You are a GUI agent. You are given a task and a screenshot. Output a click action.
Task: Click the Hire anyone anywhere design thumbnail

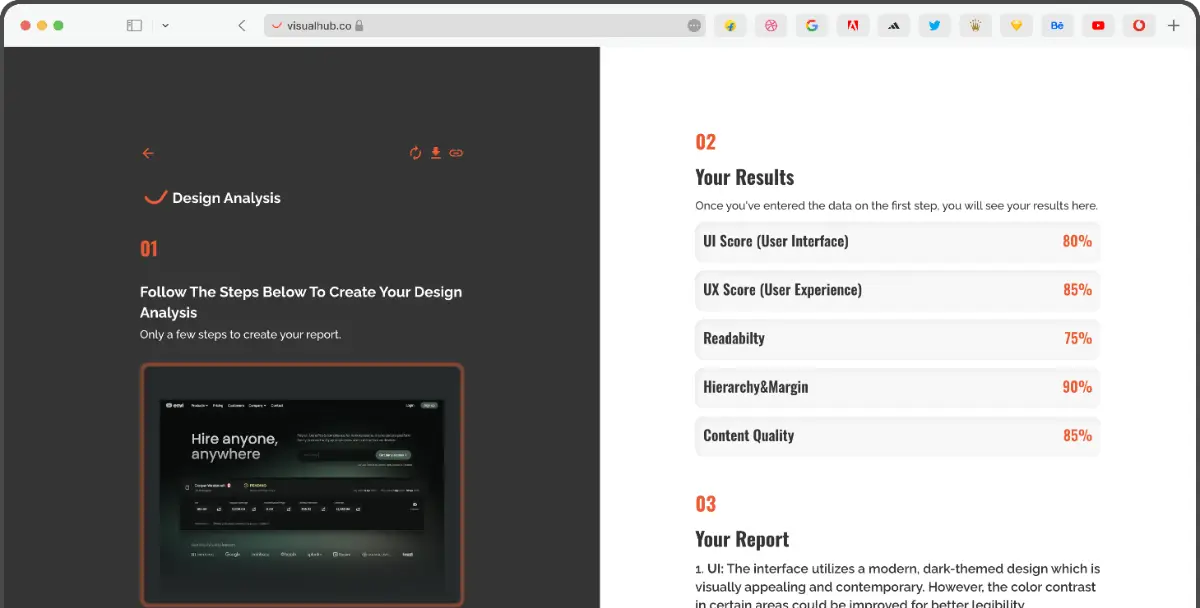pos(302,485)
